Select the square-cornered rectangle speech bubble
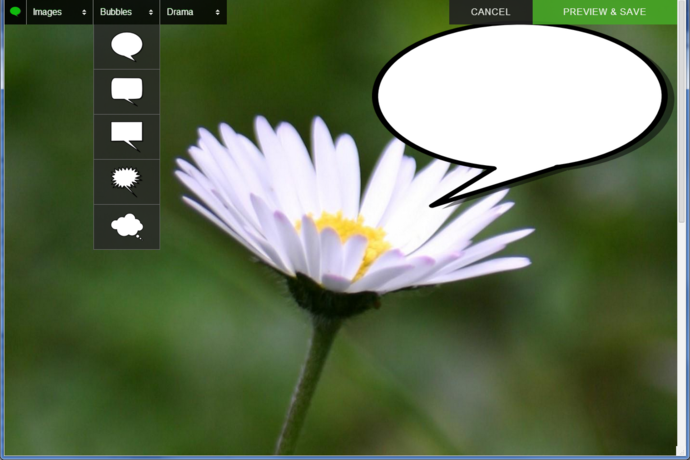This screenshot has width=690, height=460. 127,137
